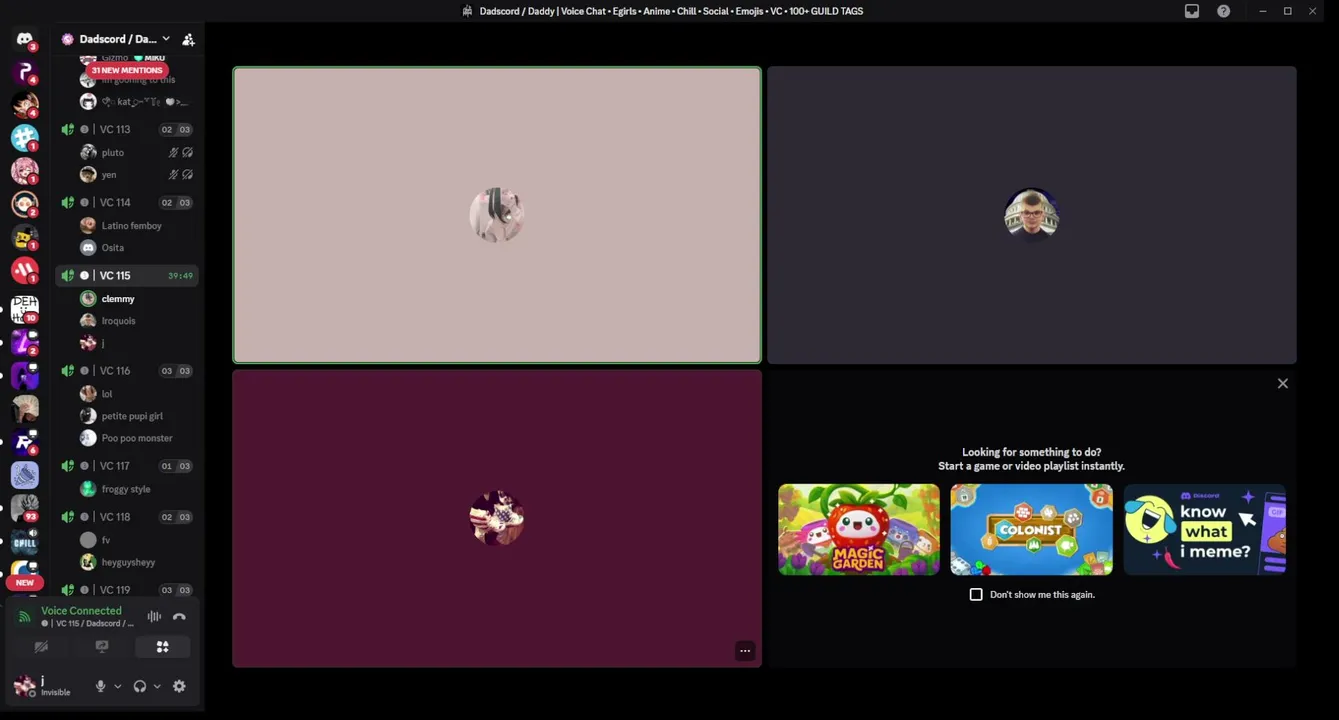Join voice channel VC 114
This screenshot has height=720, width=1339.
126,202
